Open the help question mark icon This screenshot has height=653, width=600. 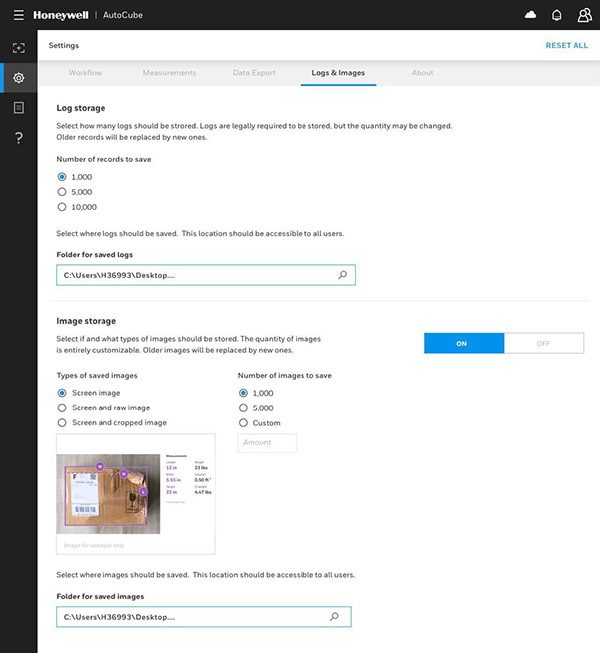19,137
